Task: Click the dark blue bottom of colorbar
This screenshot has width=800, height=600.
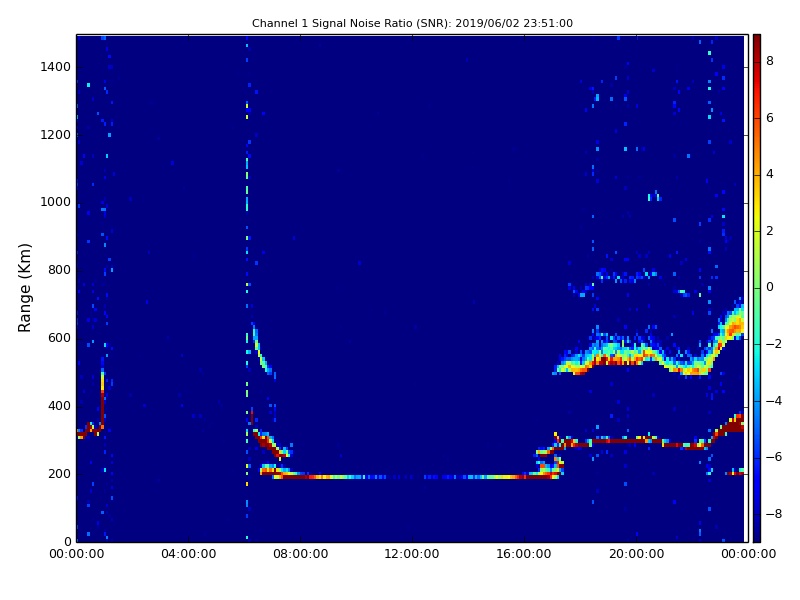Action: point(756,537)
